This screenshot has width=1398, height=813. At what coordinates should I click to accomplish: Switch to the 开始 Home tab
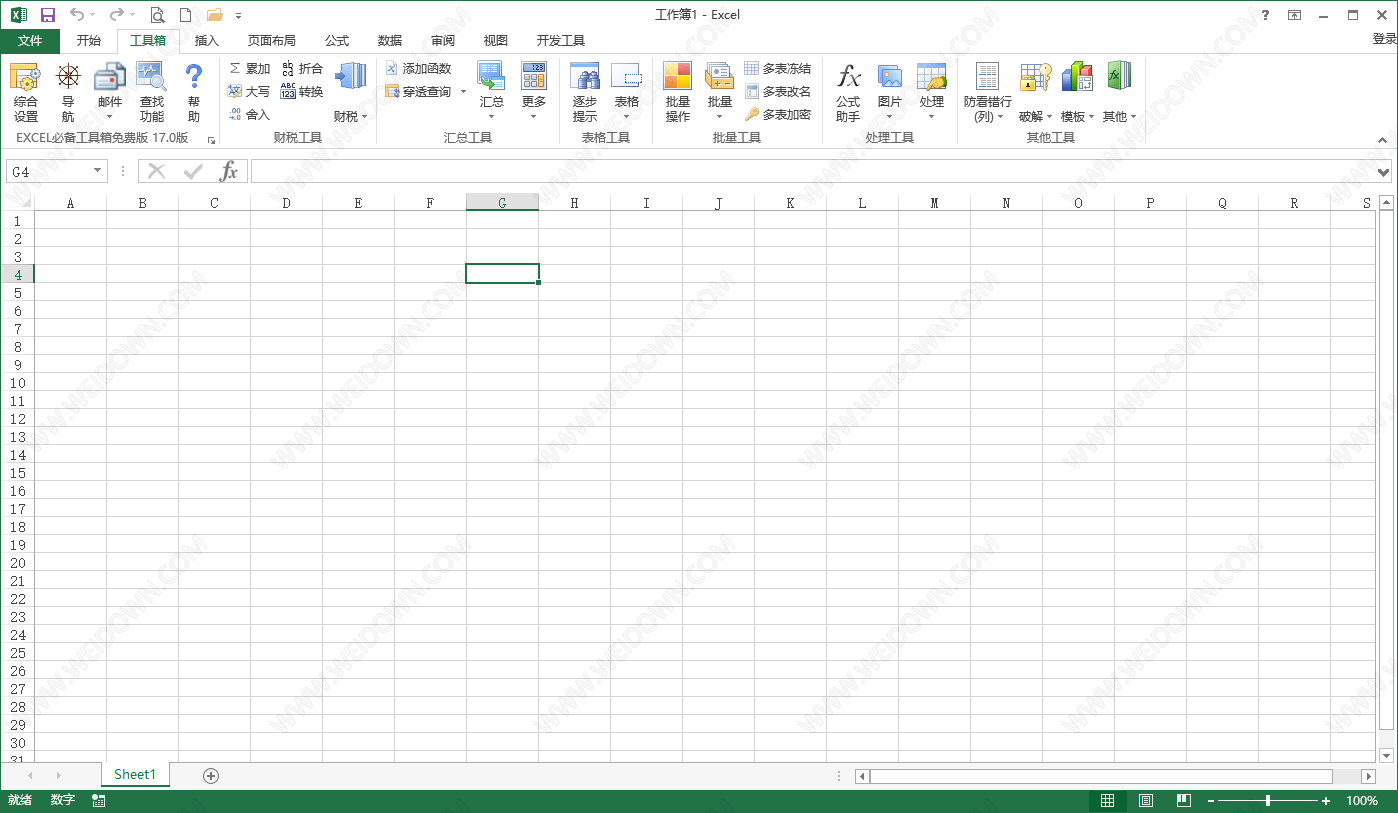coord(89,41)
